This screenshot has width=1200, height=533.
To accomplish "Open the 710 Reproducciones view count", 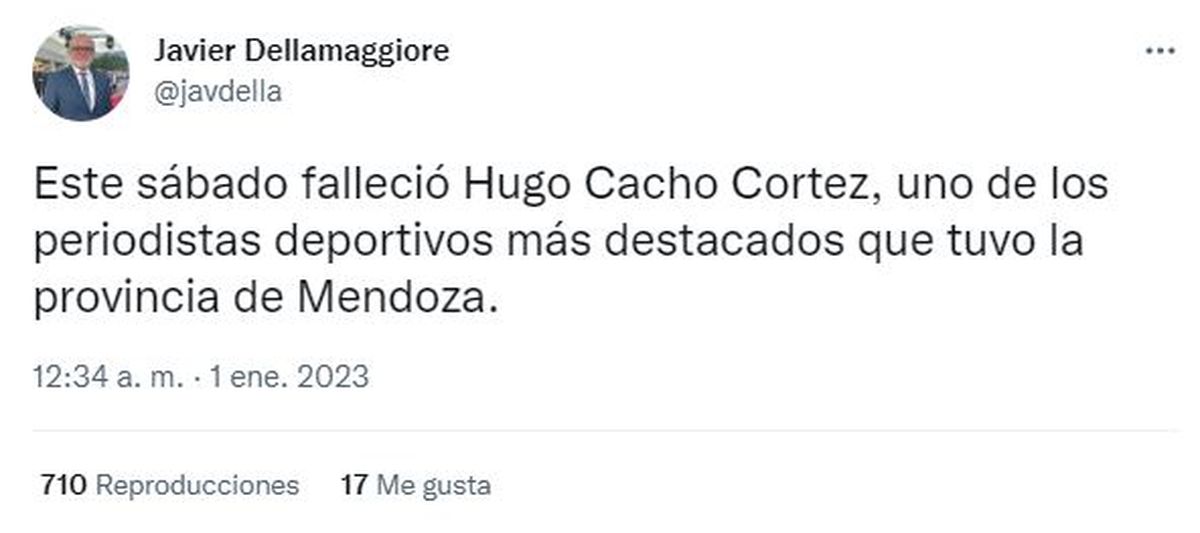I will click(170, 486).
